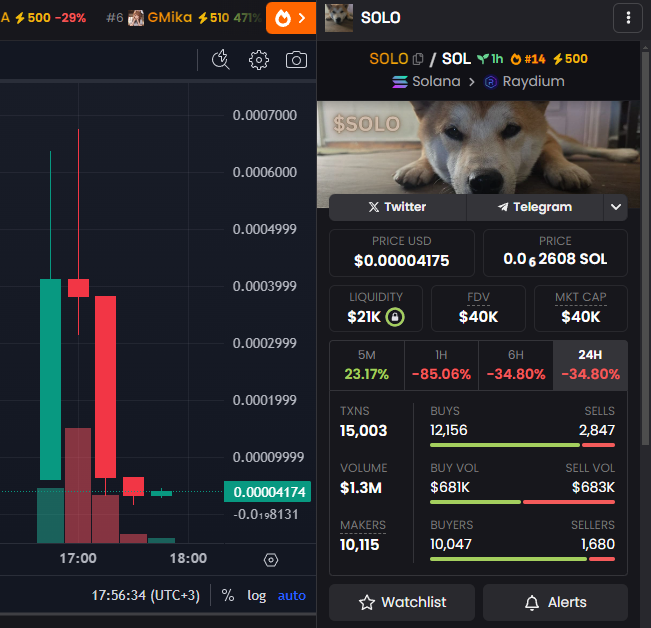Screen dimensions: 651x628
Task: Click the MAKERS 10,115 value
Action: [360, 545]
